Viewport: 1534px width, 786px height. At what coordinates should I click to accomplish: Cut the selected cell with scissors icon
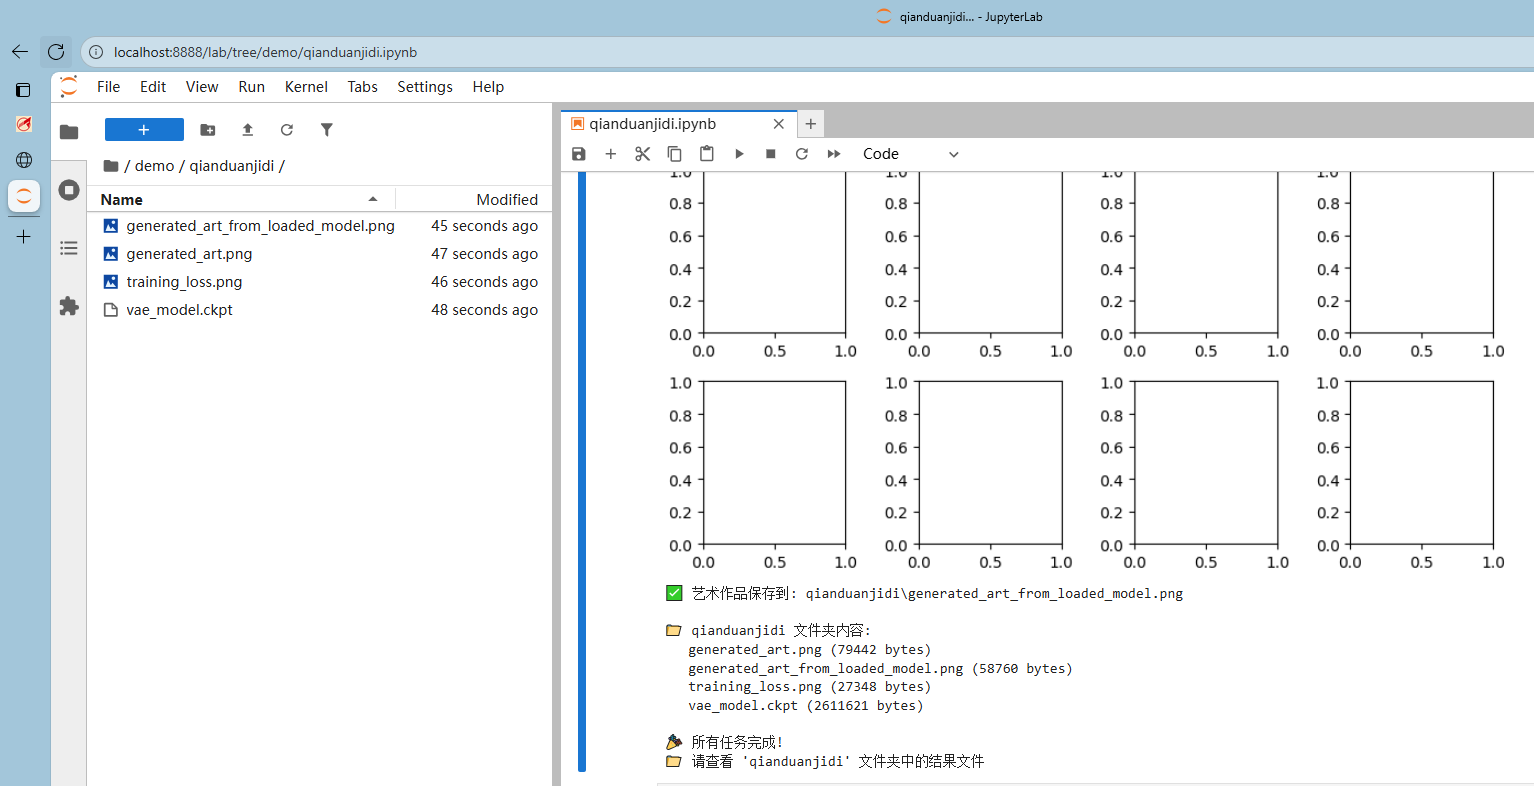tap(642, 154)
